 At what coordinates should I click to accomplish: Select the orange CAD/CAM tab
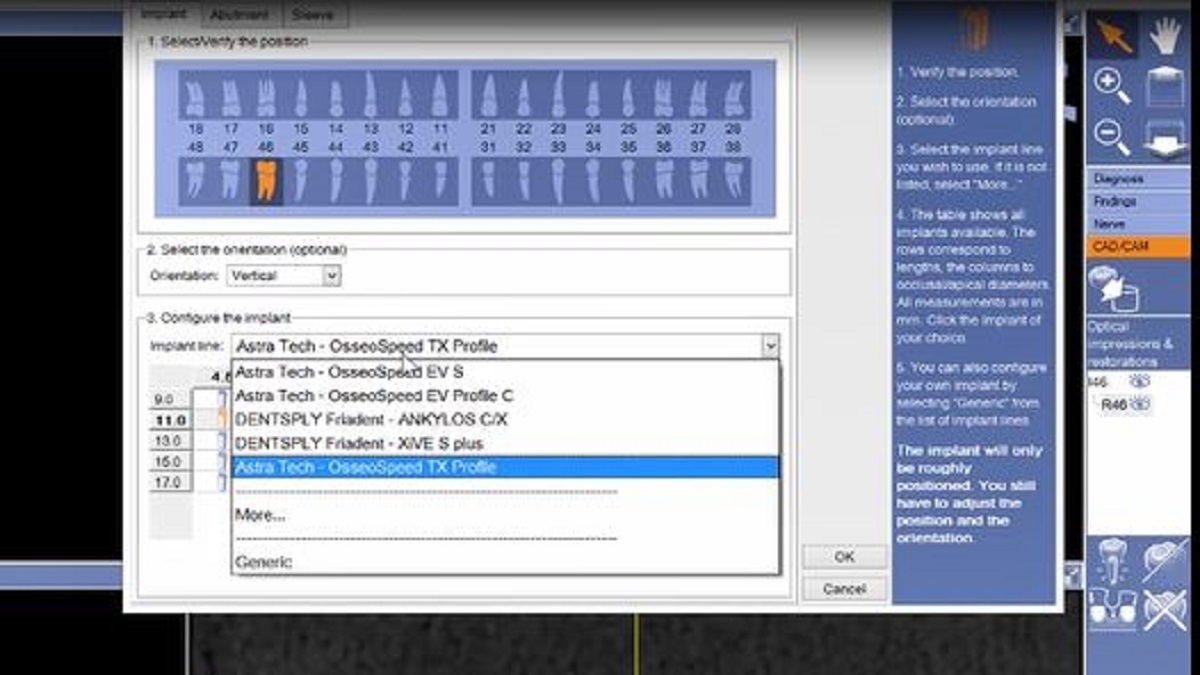point(1138,246)
